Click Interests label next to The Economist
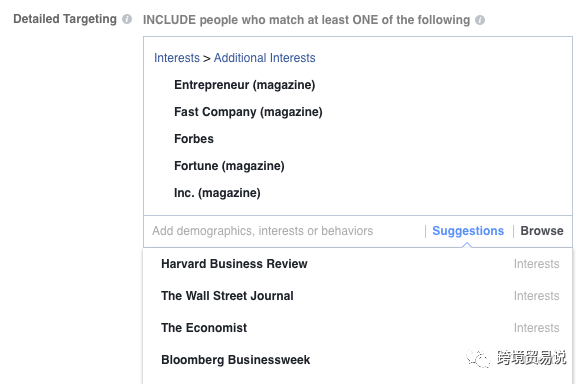 click(x=536, y=328)
